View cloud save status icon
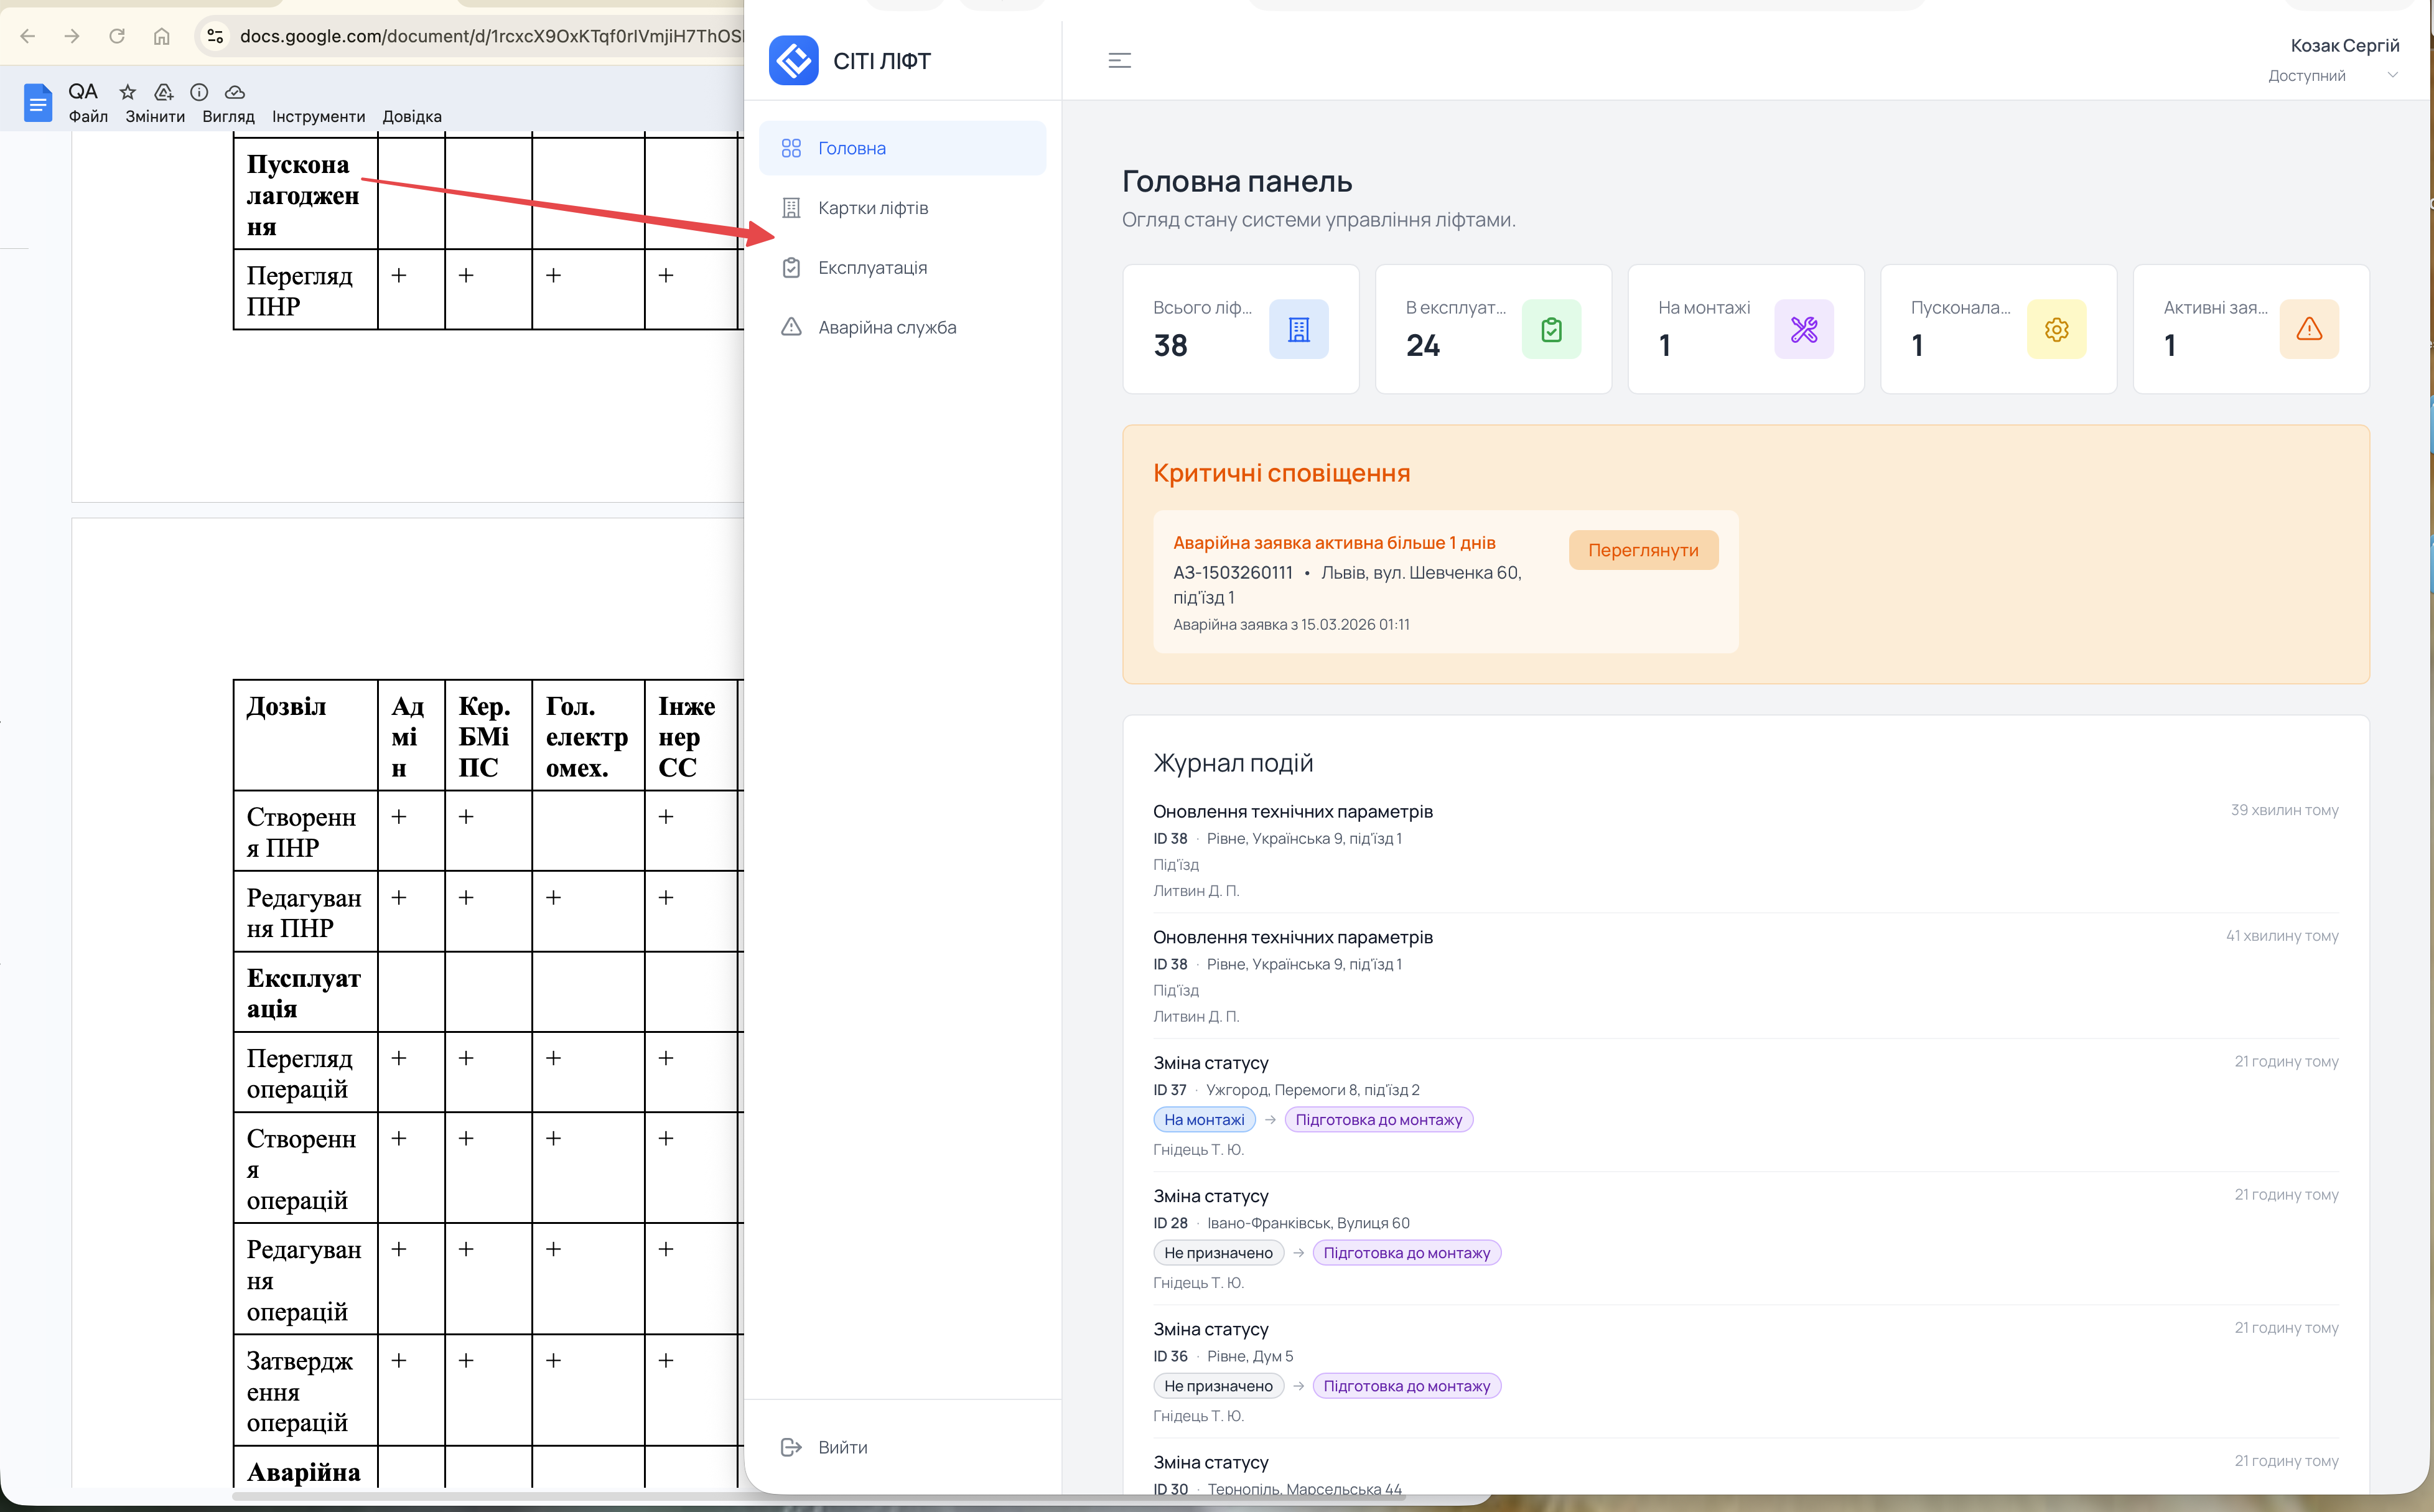The width and height of the screenshot is (2434, 1512). (235, 92)
